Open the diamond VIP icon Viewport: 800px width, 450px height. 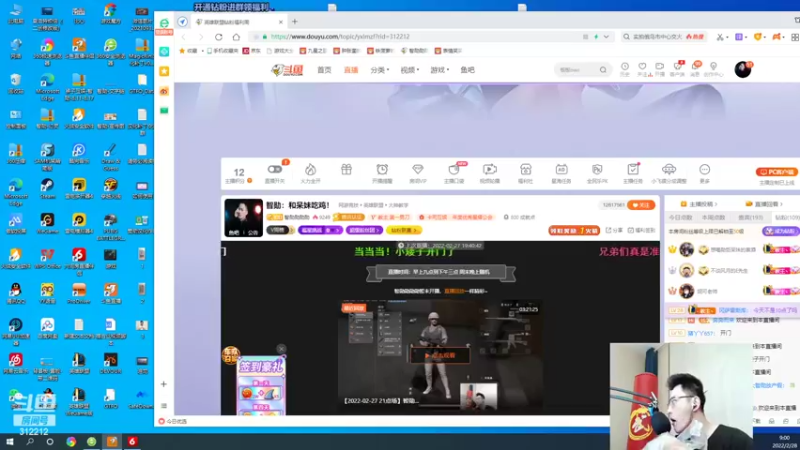pos(418,172)
